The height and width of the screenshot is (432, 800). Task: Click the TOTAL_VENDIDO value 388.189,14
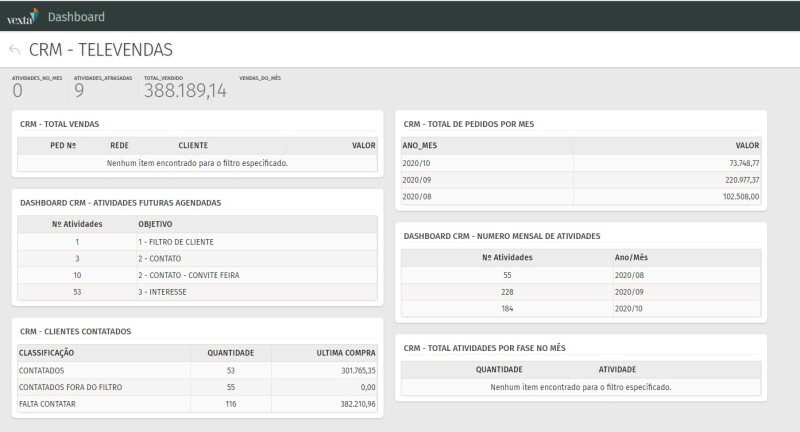[185, 91]
